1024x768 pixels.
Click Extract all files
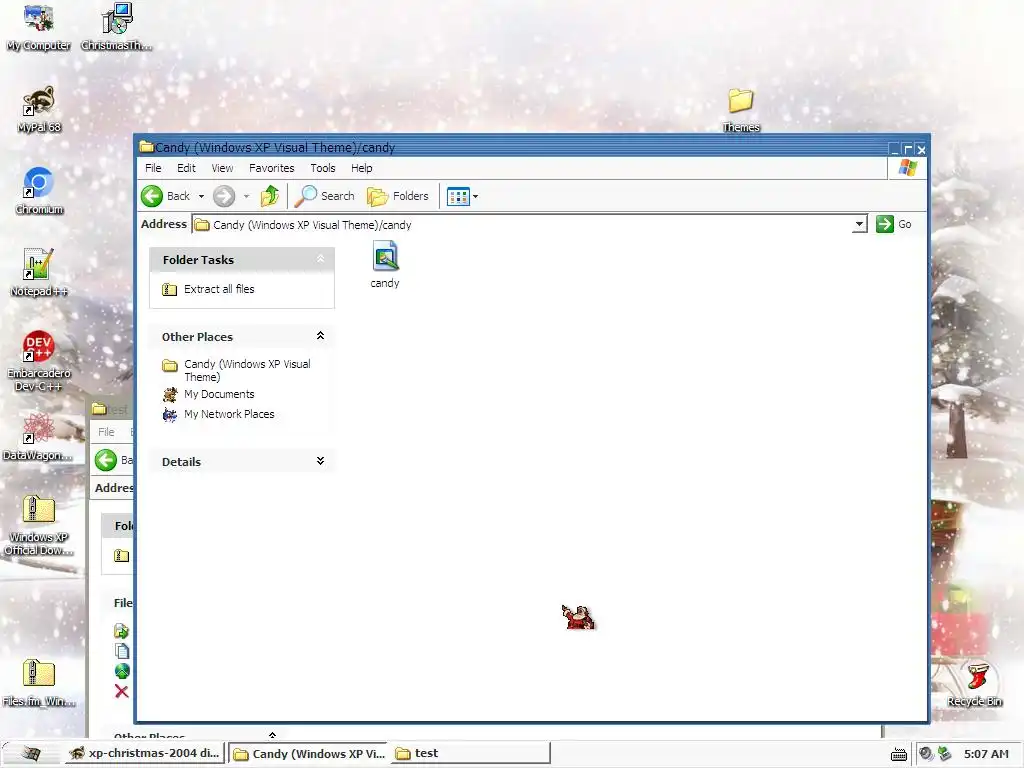(x=208, y=289)
